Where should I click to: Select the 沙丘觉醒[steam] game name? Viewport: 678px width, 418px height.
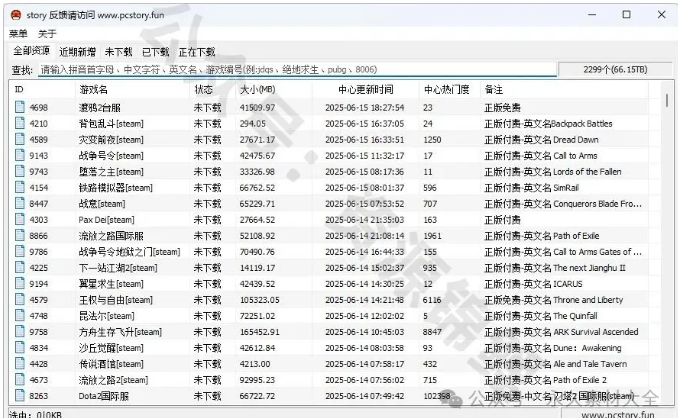[x=111, y=348]
